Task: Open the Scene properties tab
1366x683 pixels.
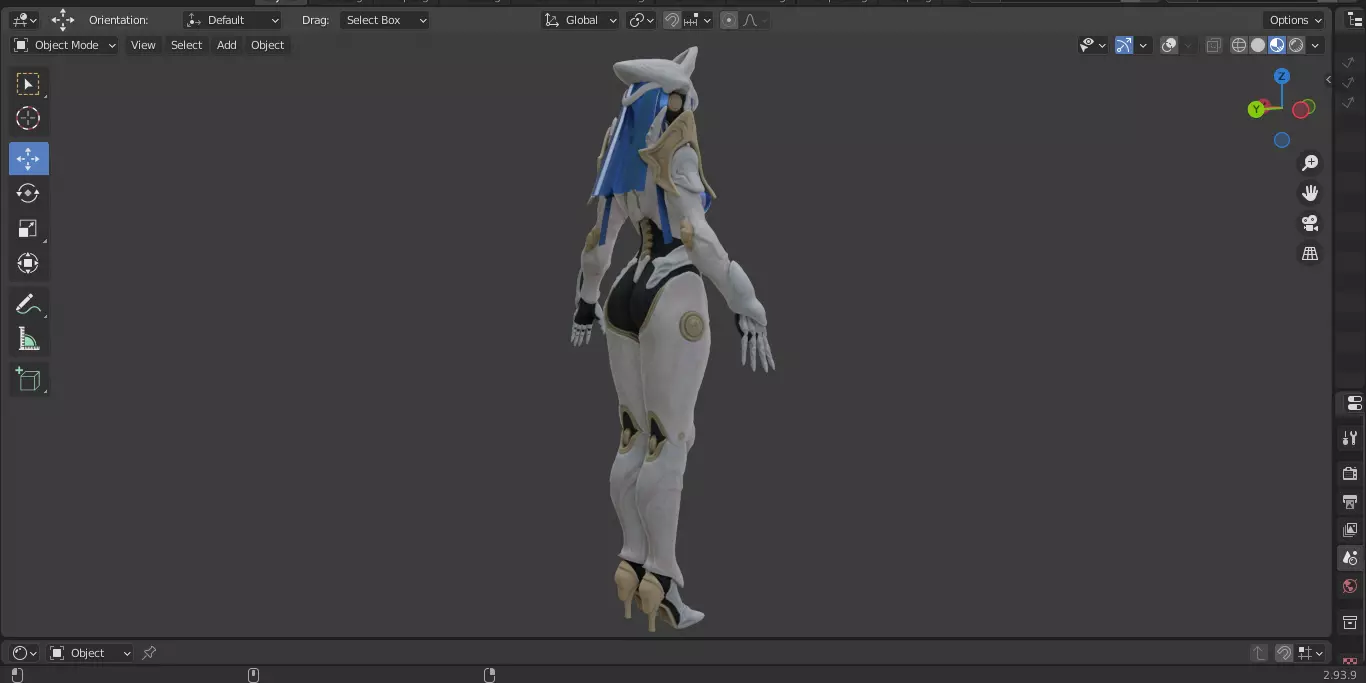Action: (x=1350, y=558)
